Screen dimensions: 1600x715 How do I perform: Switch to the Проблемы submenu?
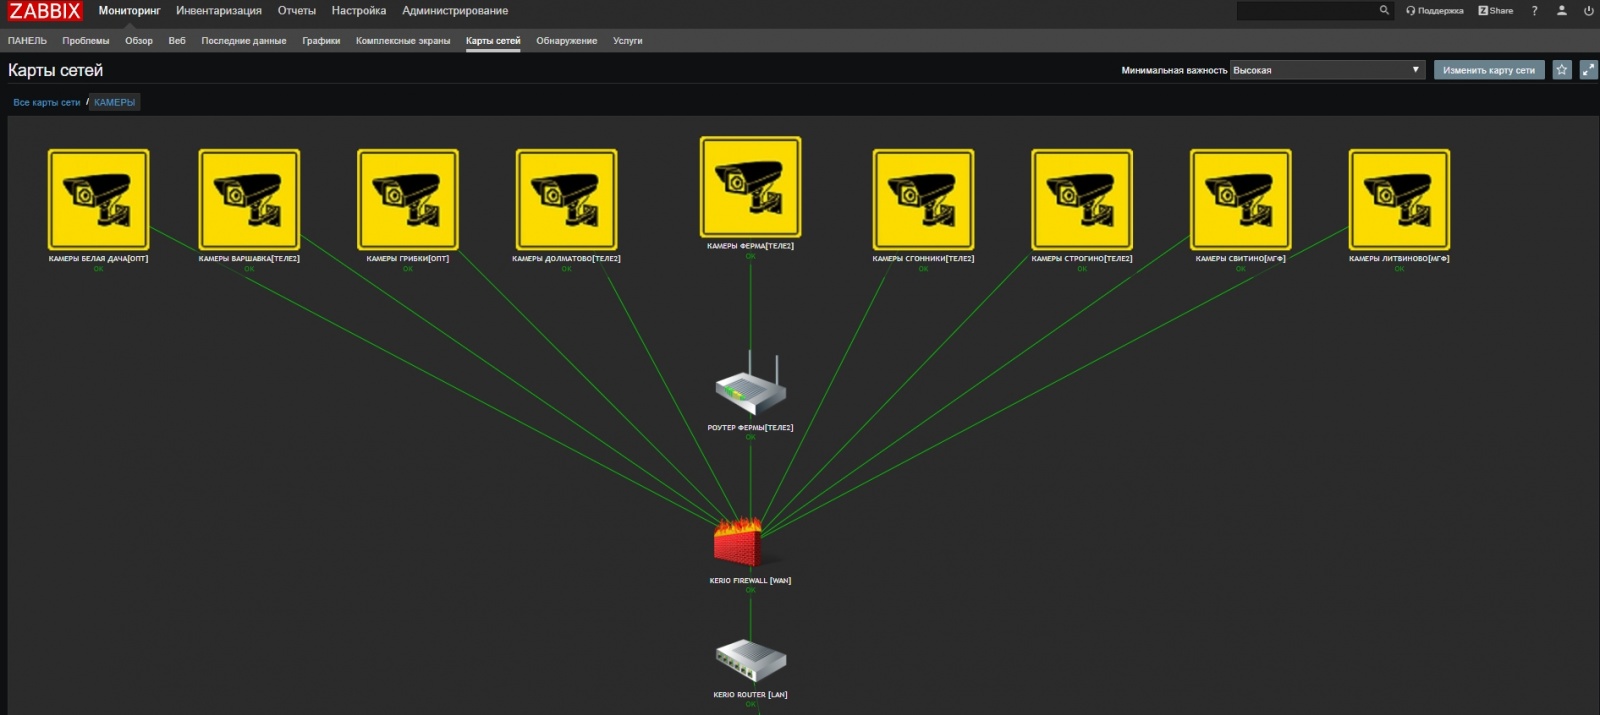pyautogui.click(x=86, y=41)
